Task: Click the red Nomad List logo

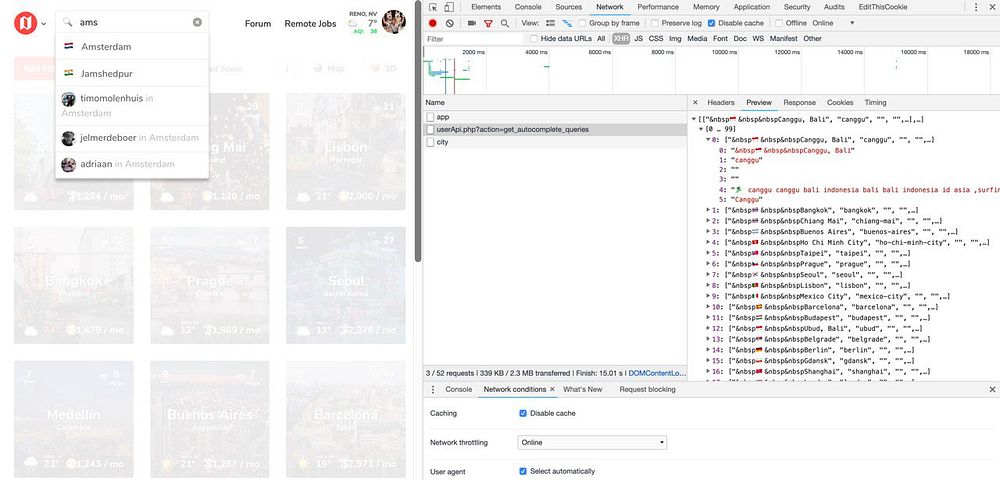Action: click(x=26, y=24)
